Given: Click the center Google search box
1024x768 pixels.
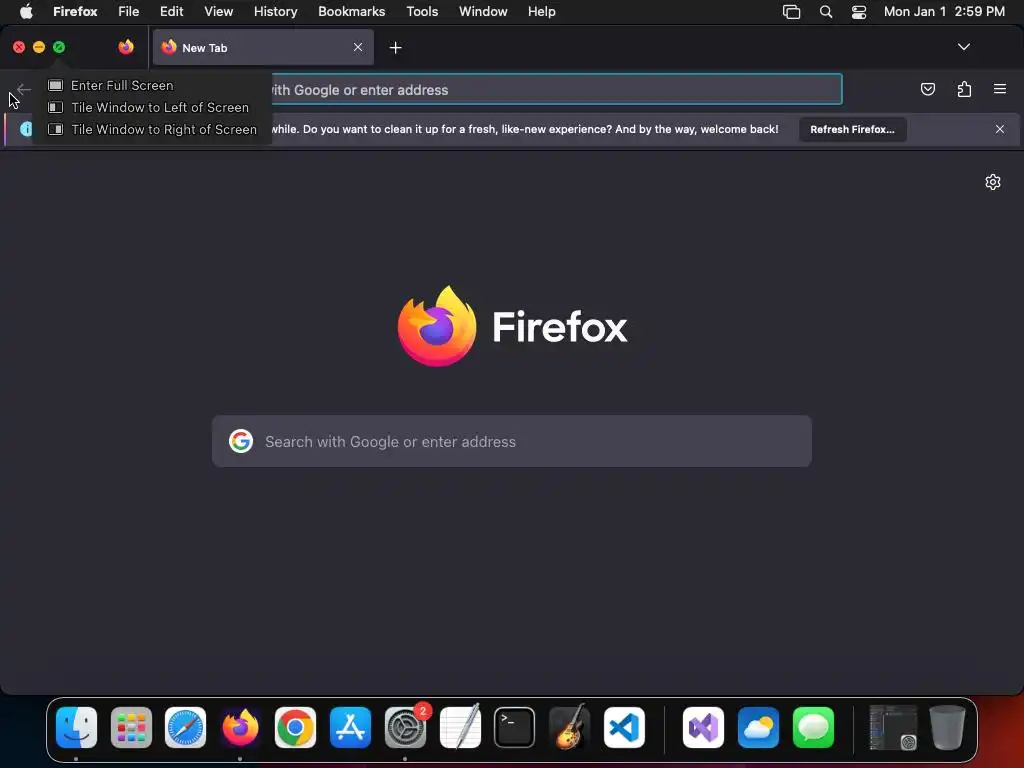Looking at the screenshot, I should tap(512, 441).
